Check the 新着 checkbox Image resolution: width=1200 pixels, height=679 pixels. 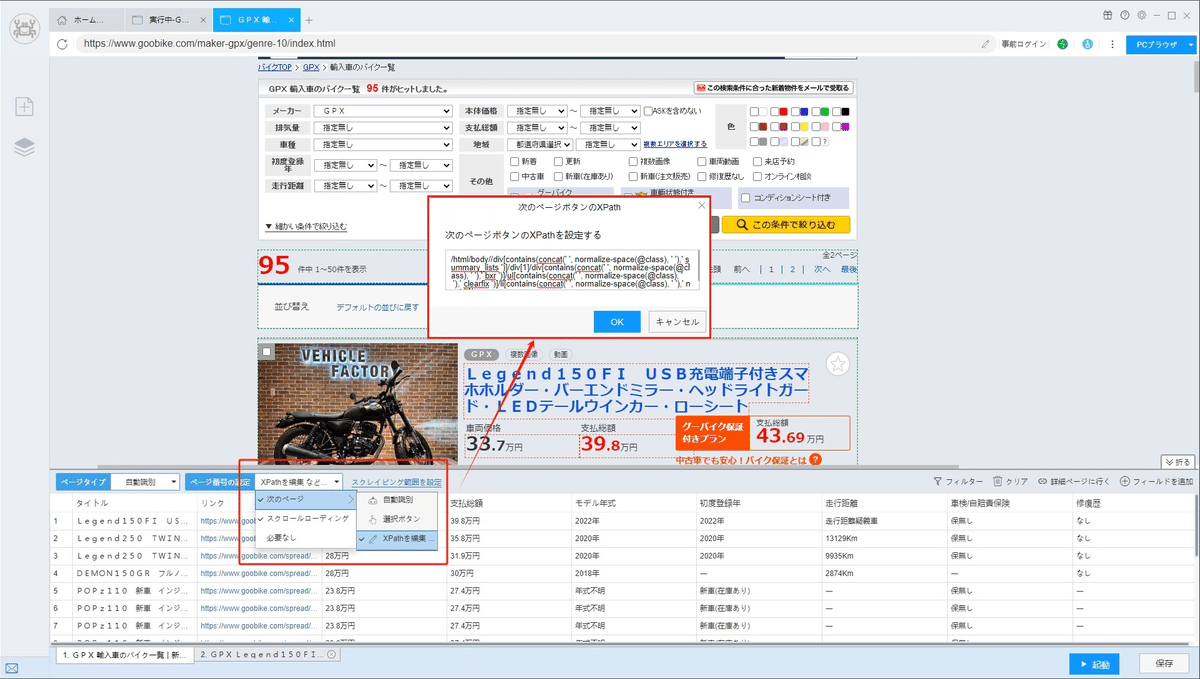click(515, 161)
